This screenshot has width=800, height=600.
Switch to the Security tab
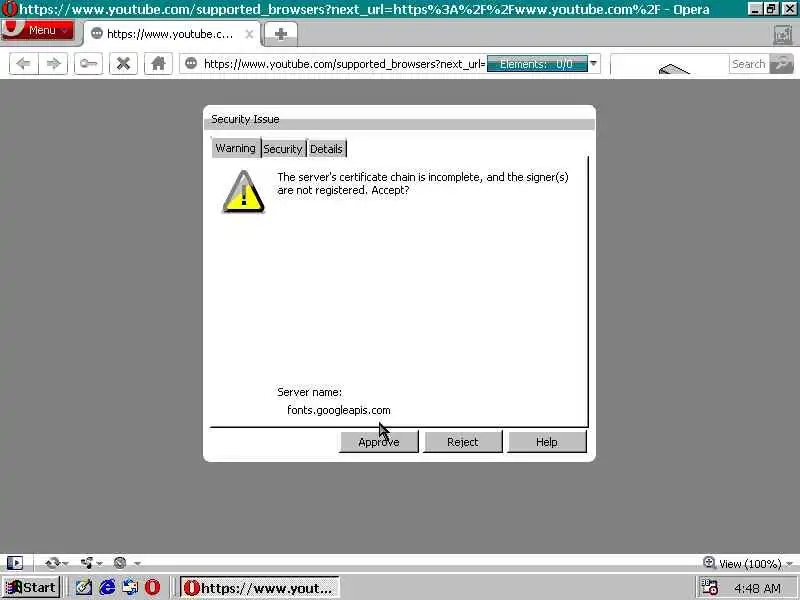point(283,148)
